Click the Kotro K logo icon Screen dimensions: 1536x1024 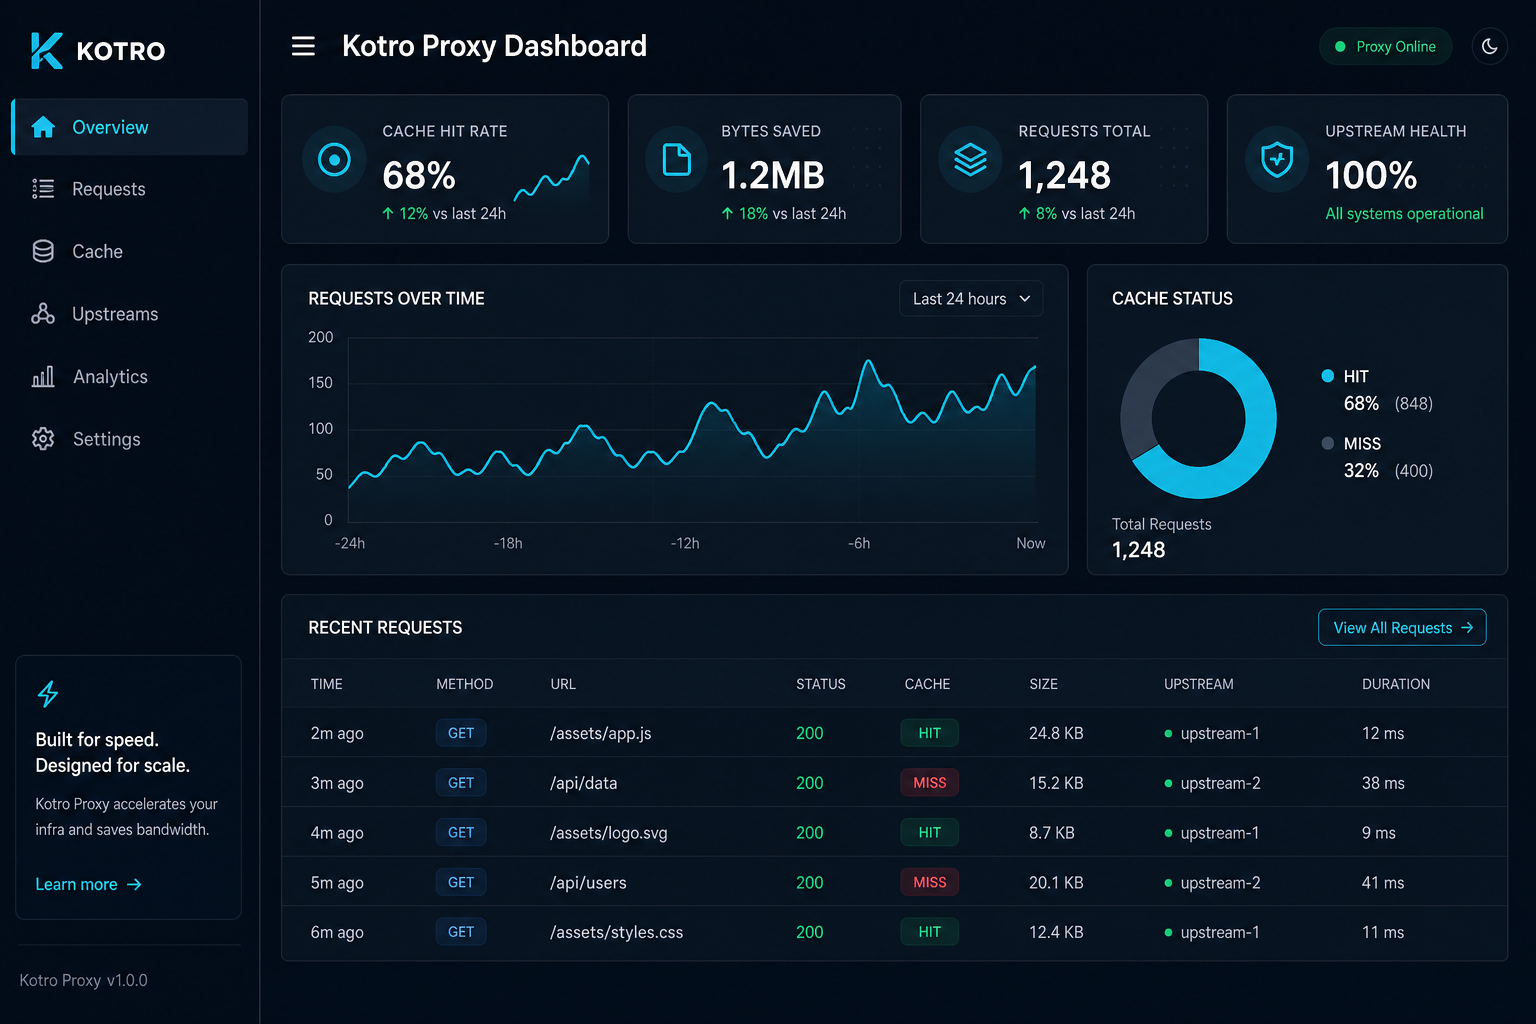point(46,50)
